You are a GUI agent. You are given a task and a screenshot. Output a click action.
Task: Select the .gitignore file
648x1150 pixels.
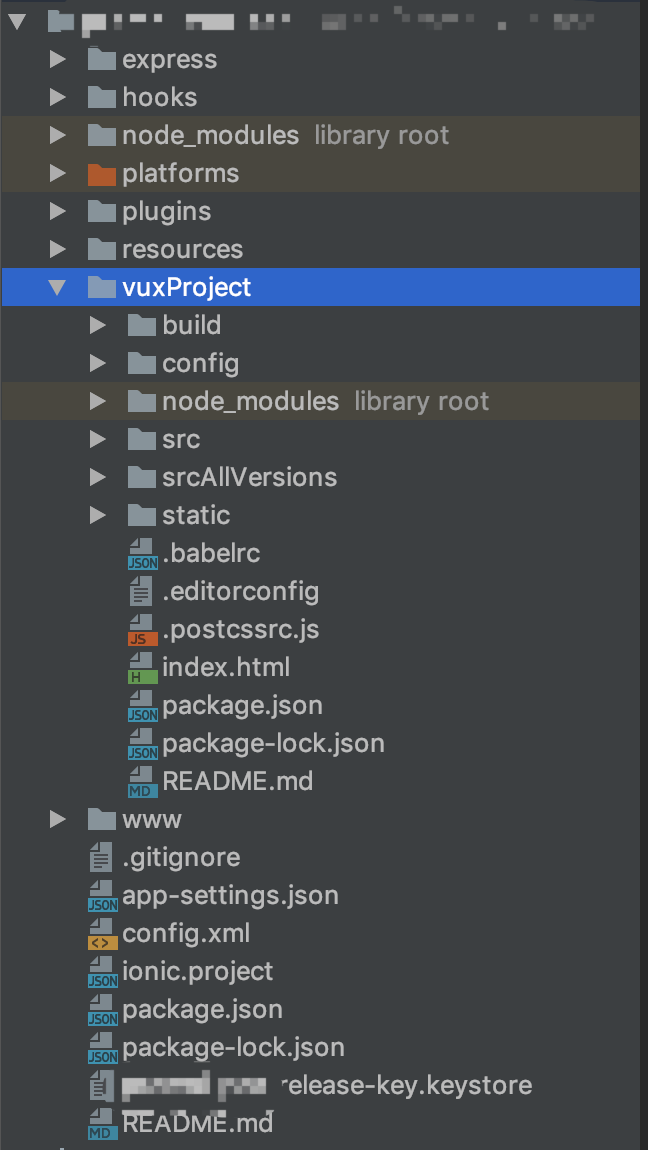click(x=181, y=858)
